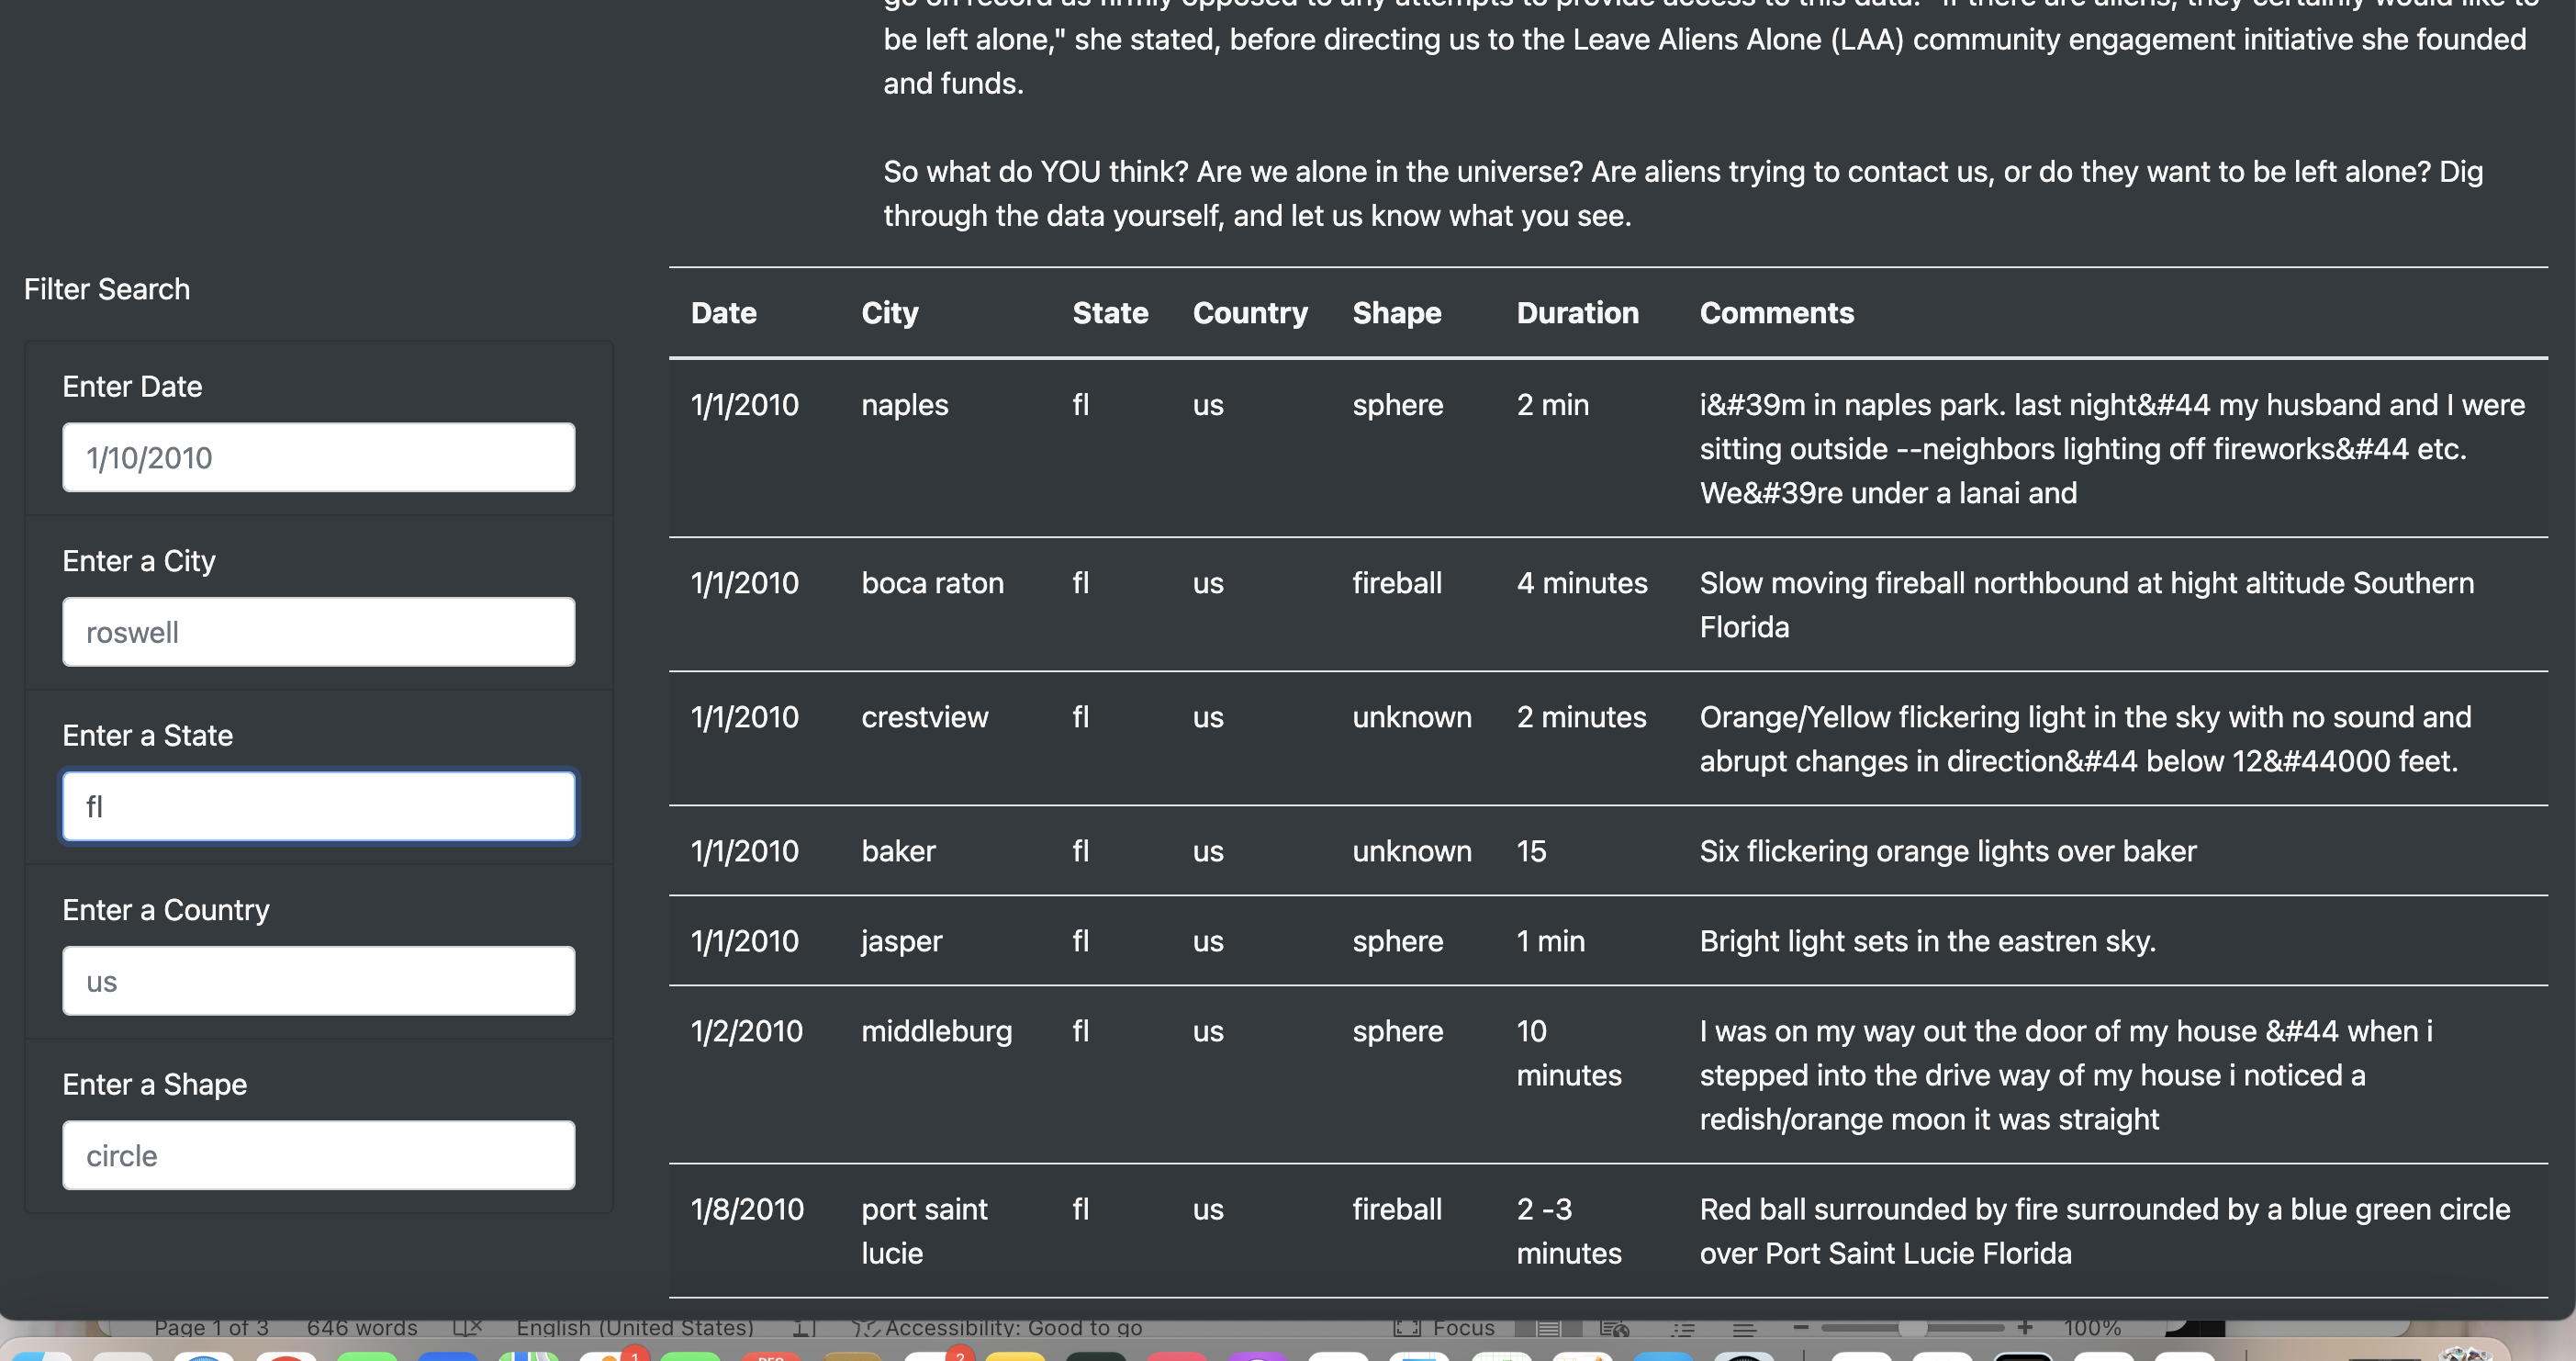Click the '2 min' duration in naples row
Screen dimensions: 2576x1361
click(1553, 405)
